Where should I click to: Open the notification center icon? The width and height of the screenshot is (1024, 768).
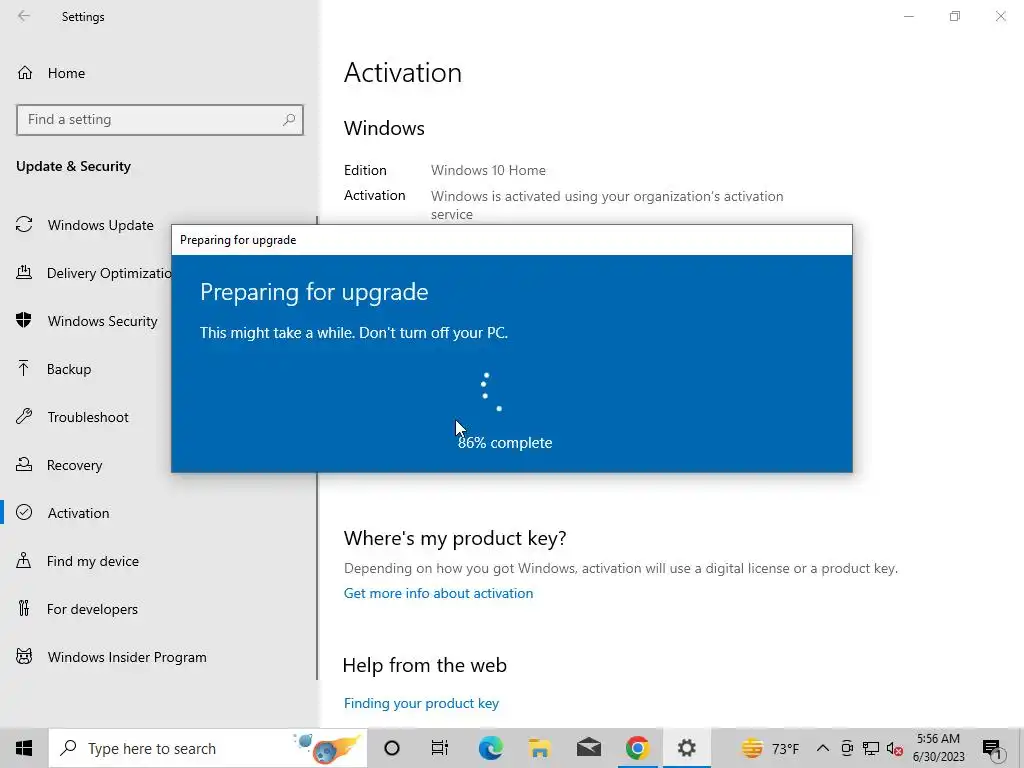[992, 748]
